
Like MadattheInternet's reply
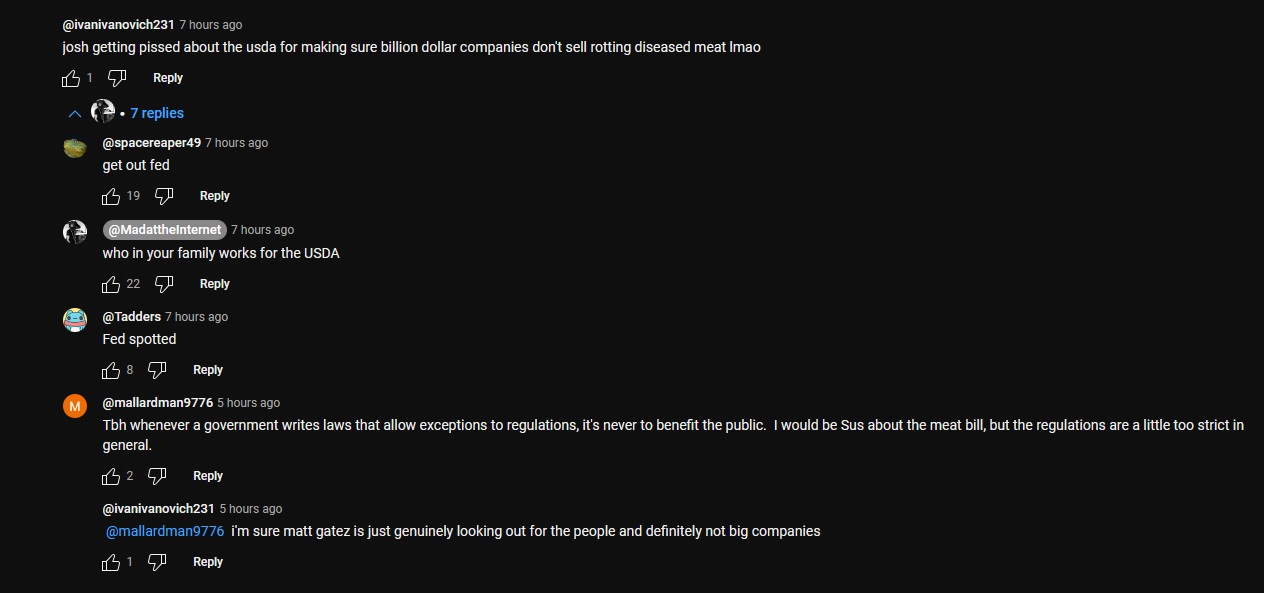coord(111,284)
